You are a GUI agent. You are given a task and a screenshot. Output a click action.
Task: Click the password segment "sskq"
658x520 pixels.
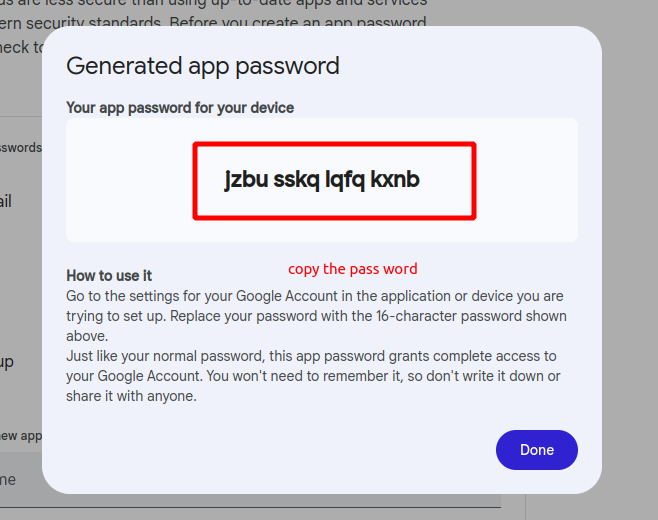click(295, 180)
